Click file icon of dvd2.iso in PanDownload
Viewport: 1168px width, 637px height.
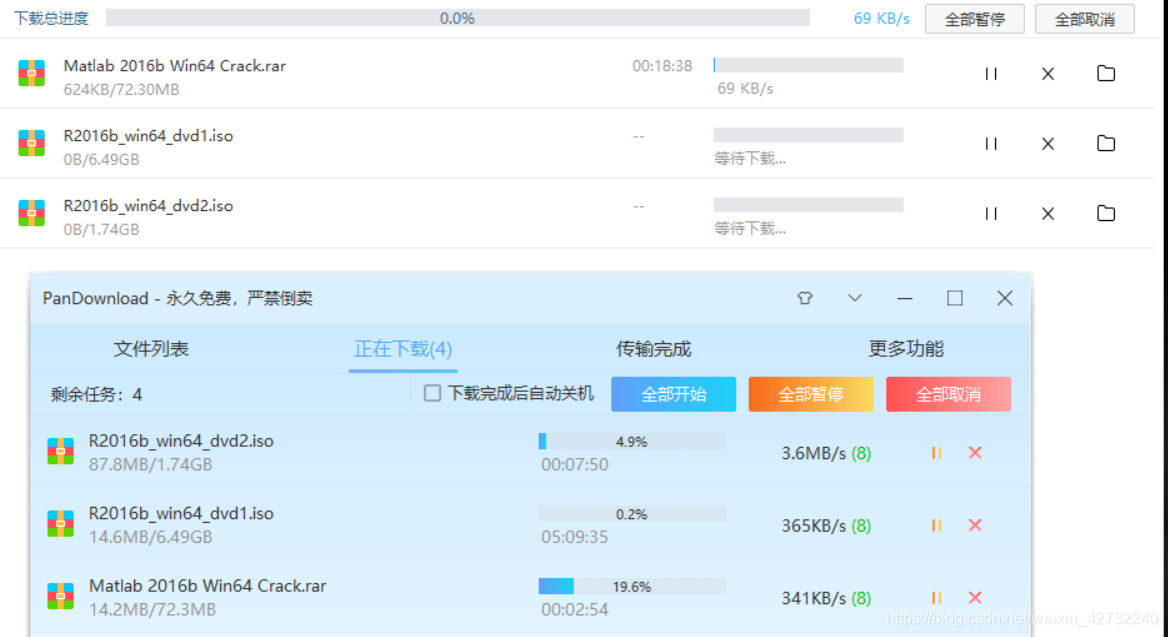click(x=60, y=451)
